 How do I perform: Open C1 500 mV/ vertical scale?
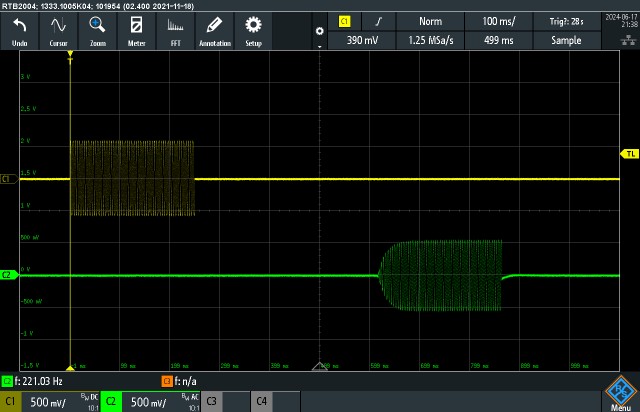point(60,401)
